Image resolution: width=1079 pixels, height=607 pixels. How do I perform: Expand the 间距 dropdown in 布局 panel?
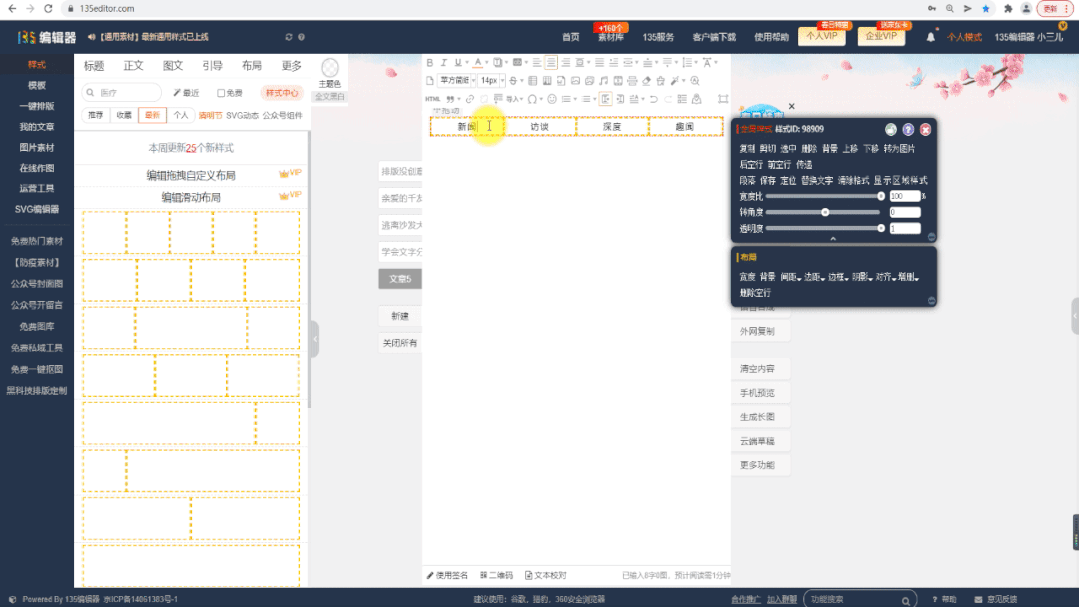tap(791, 277)
